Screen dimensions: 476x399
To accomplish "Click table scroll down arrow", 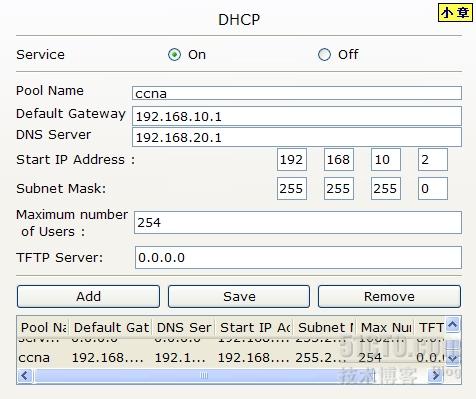I will click(453, 358).
